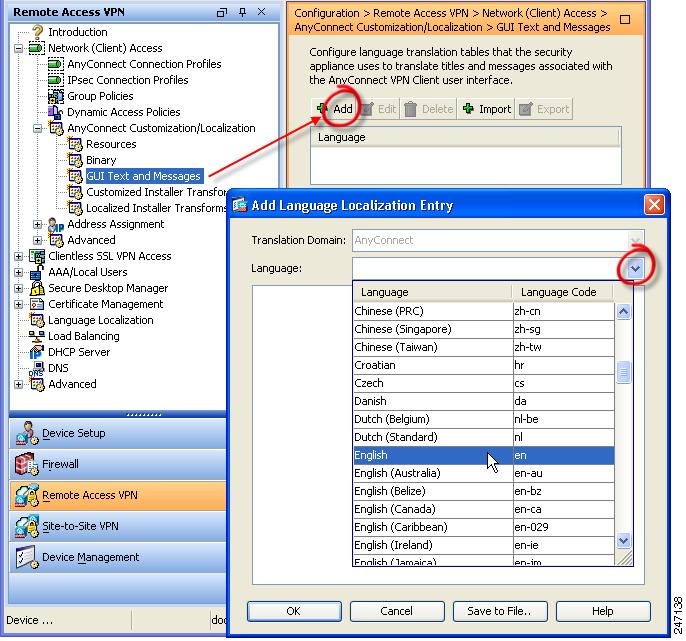The image size is (686, 641).
Task: Click the panel float/restore icon
Action: point(222,12)
